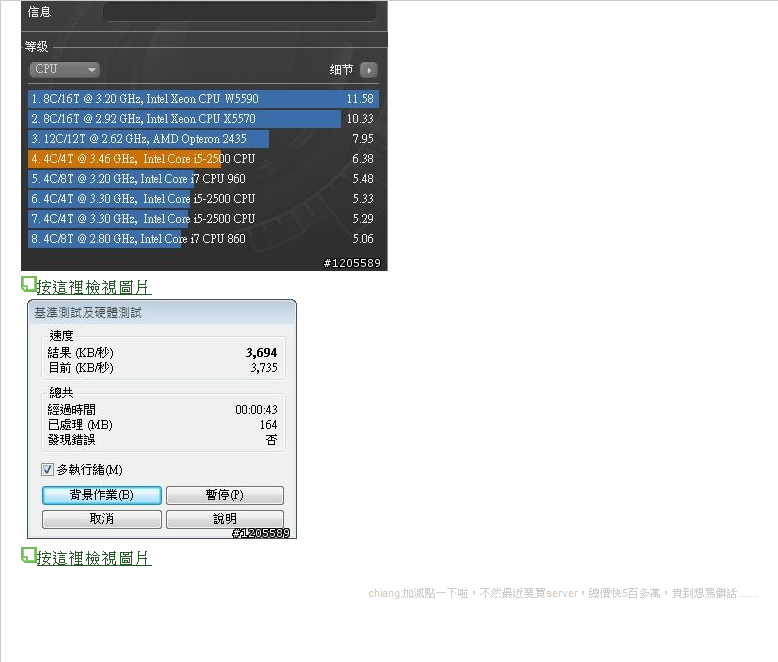The image size is (778, 662).
Task: Select rank 7 Core i5-2500 row scoring 5.29
Action: (203, 218)
